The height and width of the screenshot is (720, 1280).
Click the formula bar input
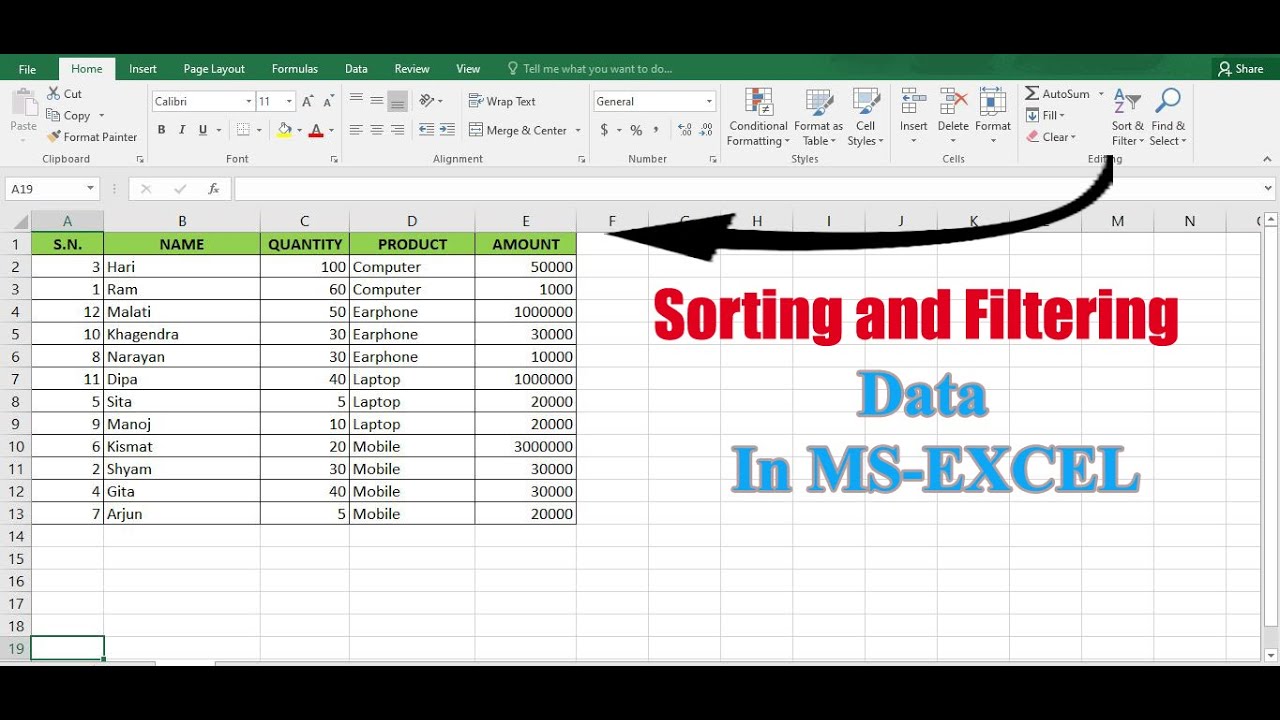[748, 189]
